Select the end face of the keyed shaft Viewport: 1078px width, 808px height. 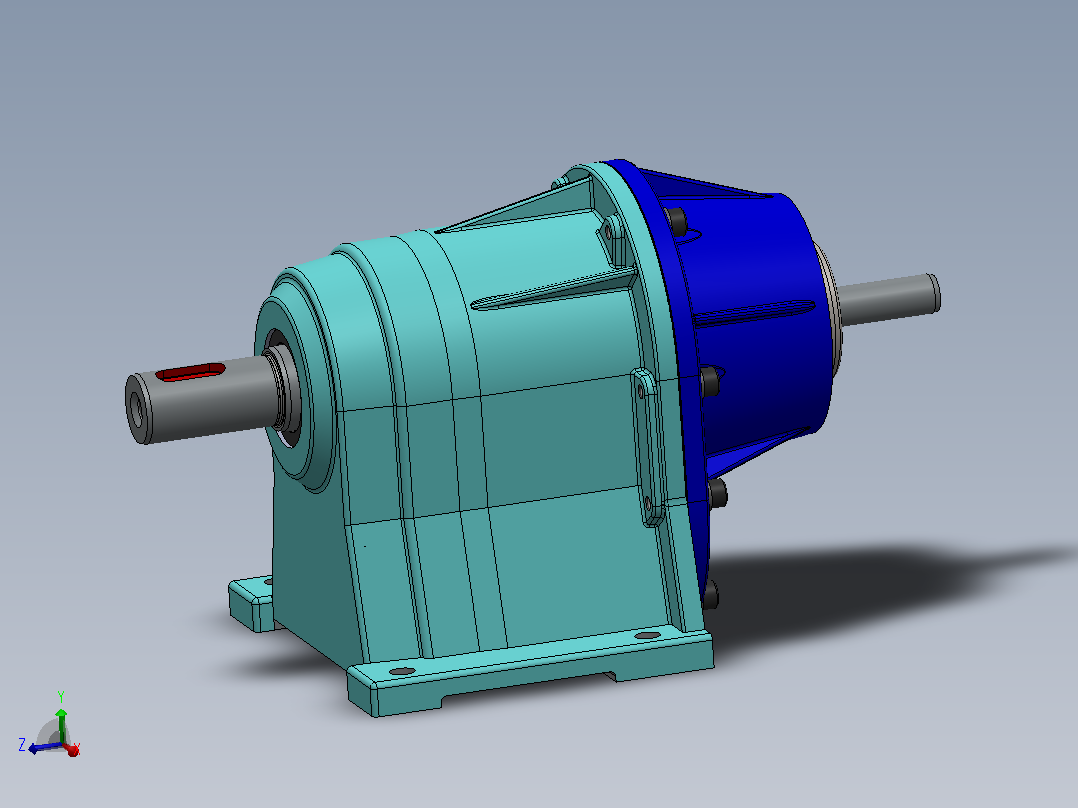138,409
